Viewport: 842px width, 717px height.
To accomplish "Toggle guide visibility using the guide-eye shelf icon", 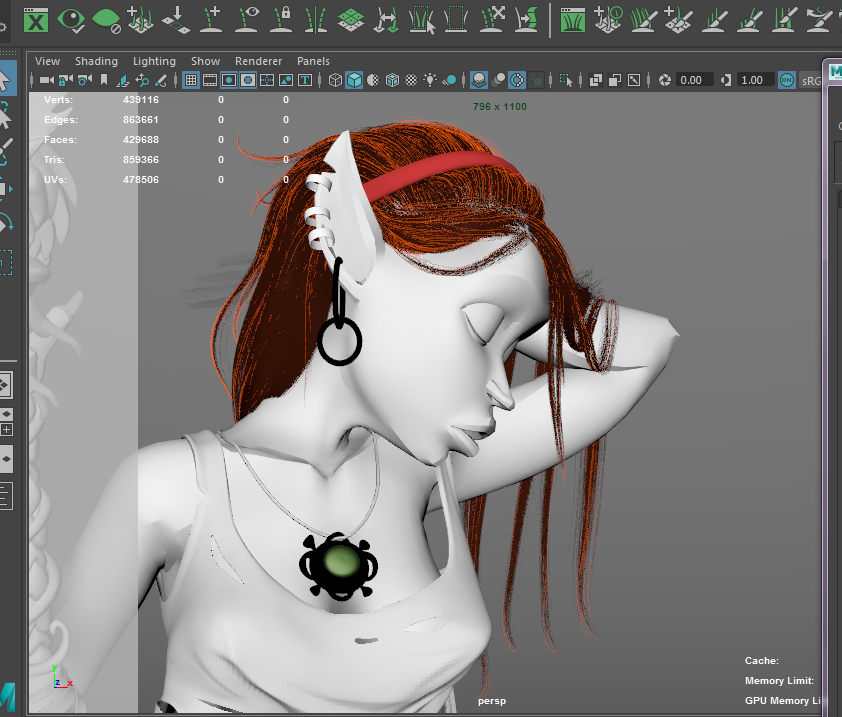I will (x=246, y=20).
